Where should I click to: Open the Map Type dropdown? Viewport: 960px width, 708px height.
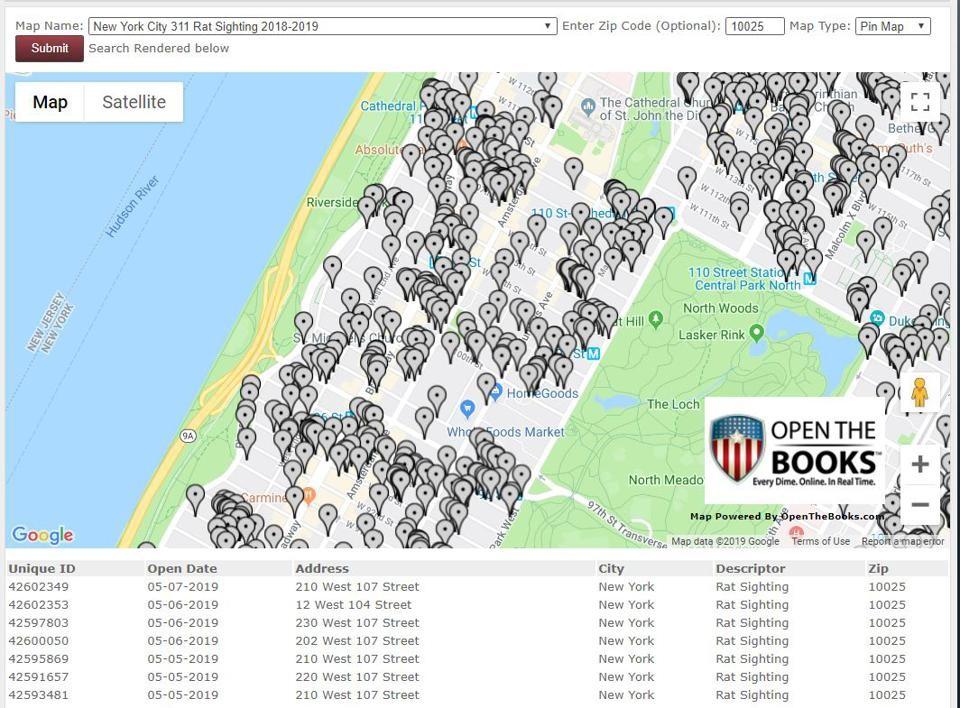click(x=893, y=26)
